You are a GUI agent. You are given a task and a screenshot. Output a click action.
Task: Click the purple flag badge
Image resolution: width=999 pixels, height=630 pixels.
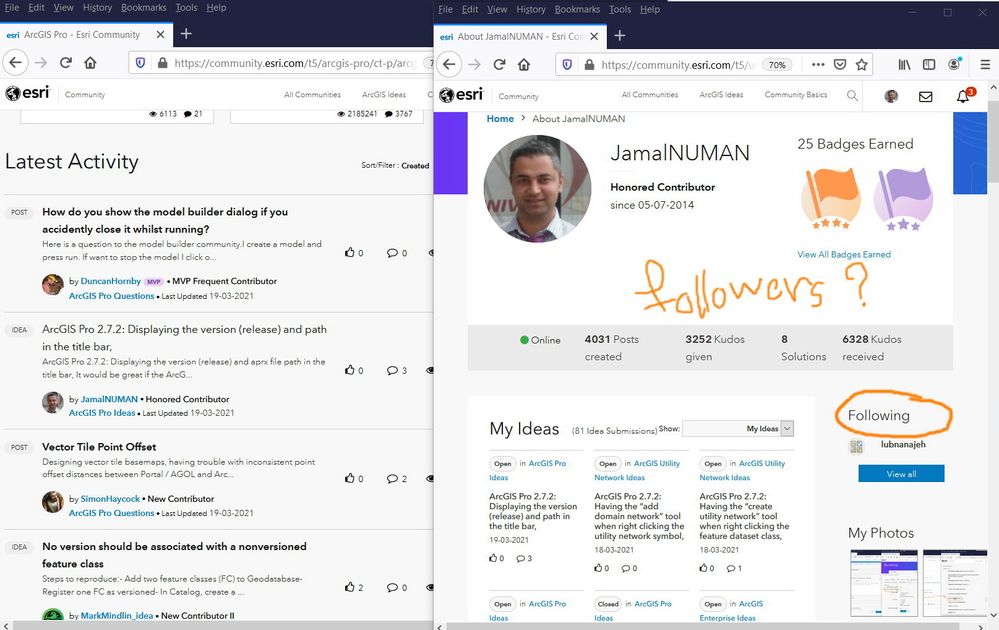click(x=903, y=199)
